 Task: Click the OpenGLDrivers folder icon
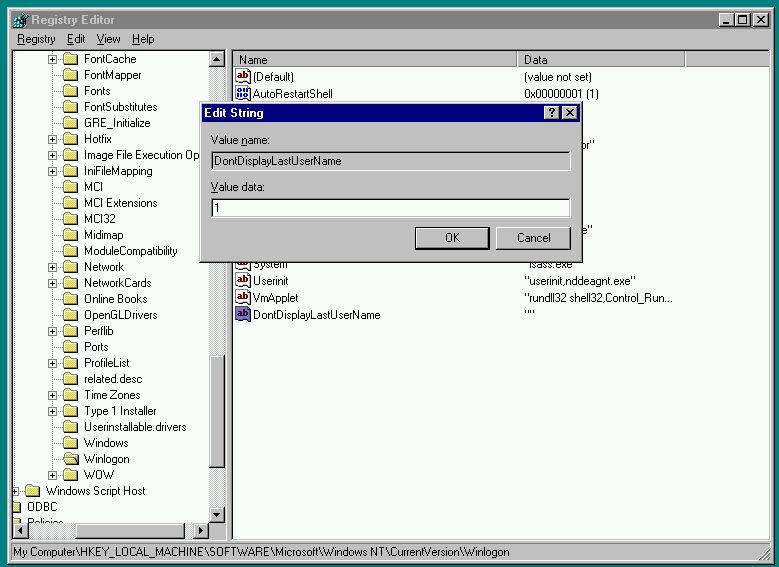click(71, 315)
